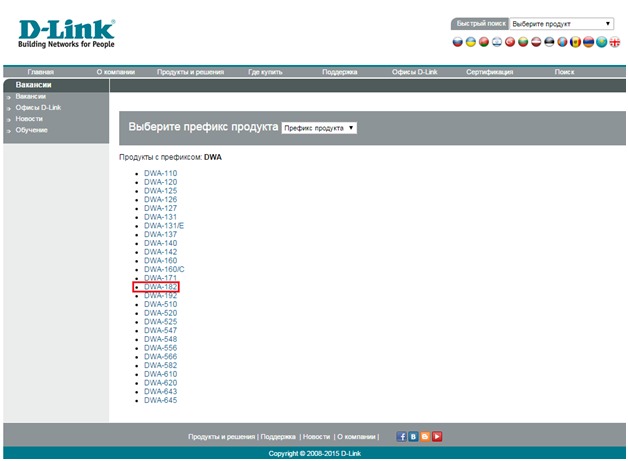Select the Russian flag icon
Screen dimensions: 628x461
point(459,42)
